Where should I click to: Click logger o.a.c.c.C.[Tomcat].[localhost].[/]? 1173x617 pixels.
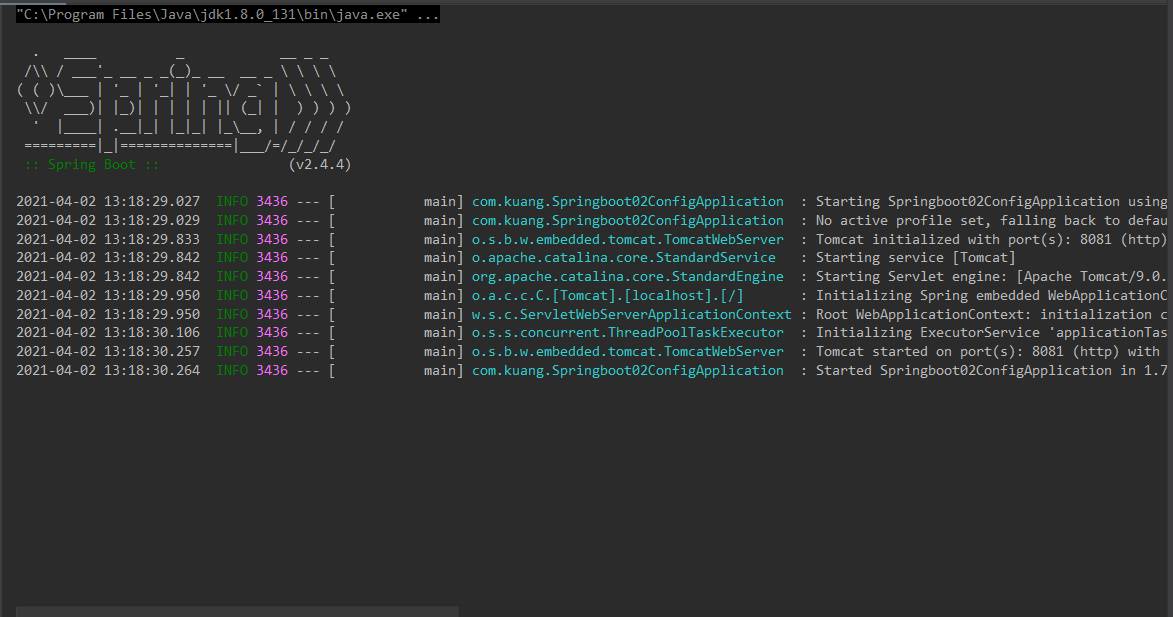click(607, 295)
